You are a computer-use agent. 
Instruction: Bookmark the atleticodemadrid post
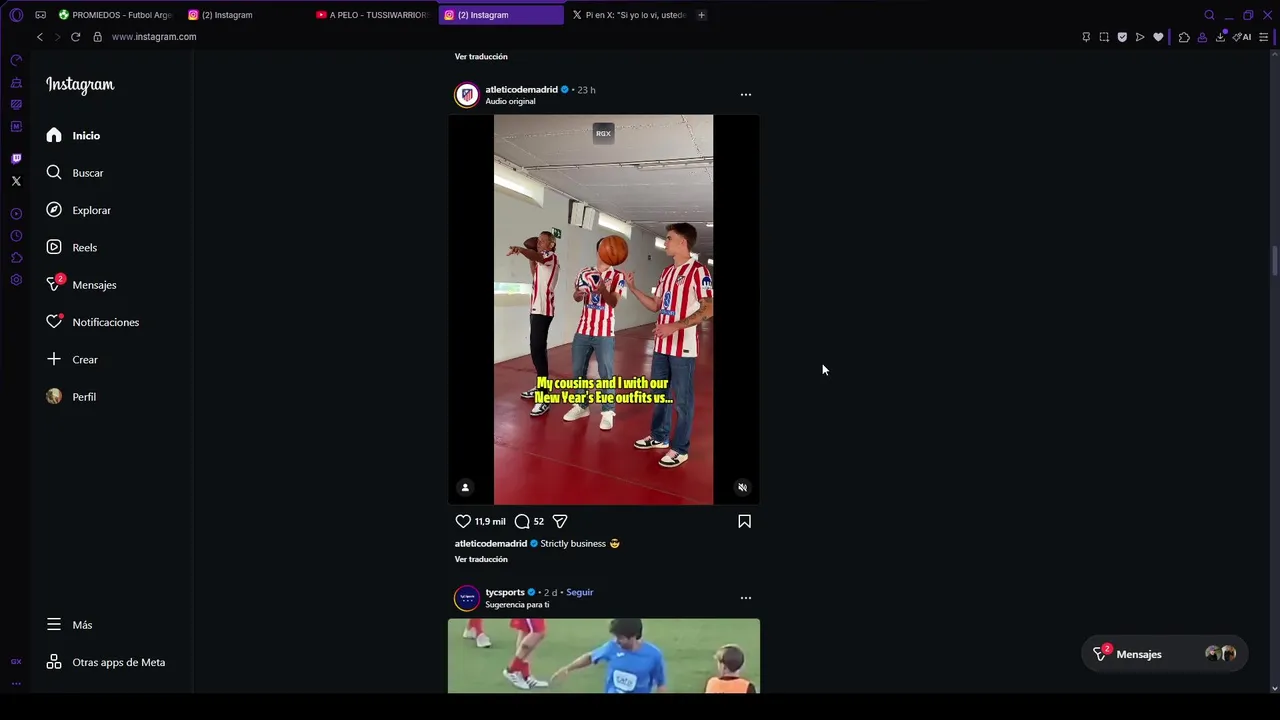point(744,521)
